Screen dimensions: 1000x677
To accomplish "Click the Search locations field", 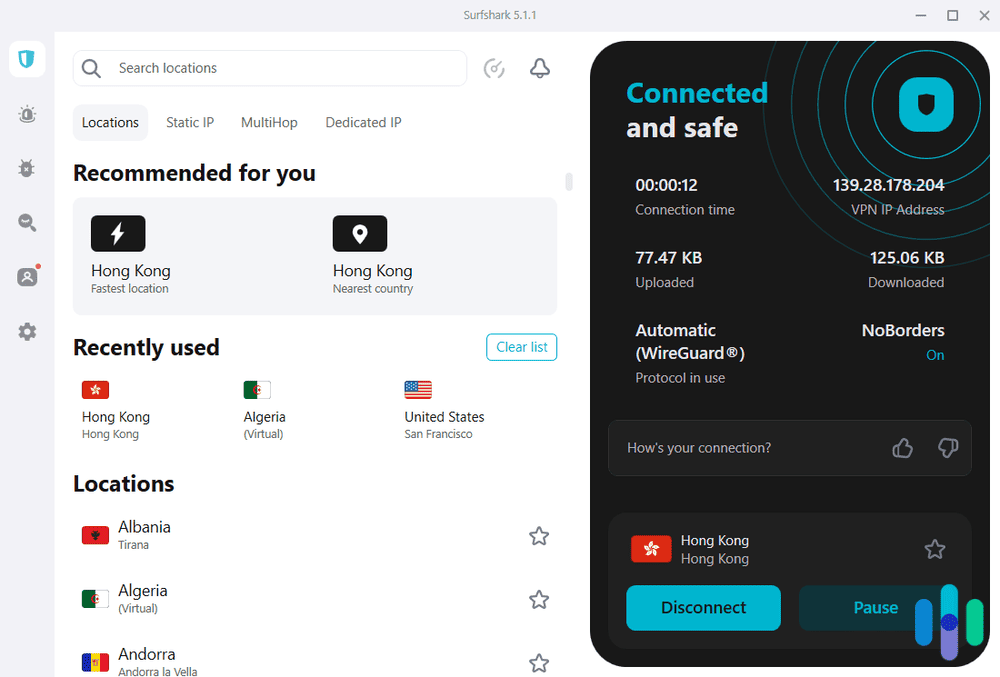I will point(270,68).
